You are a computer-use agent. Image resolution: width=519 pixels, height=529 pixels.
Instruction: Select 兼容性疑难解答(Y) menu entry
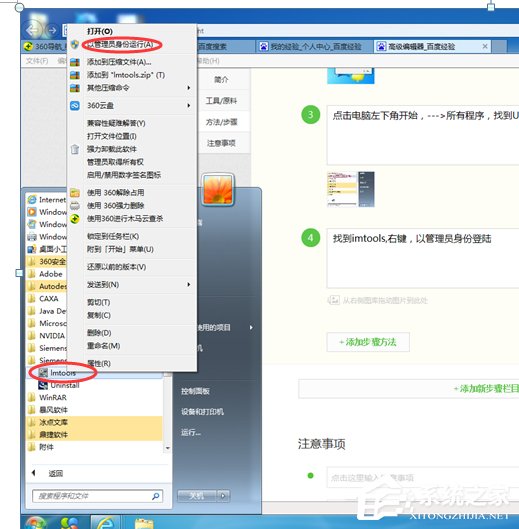116,123
